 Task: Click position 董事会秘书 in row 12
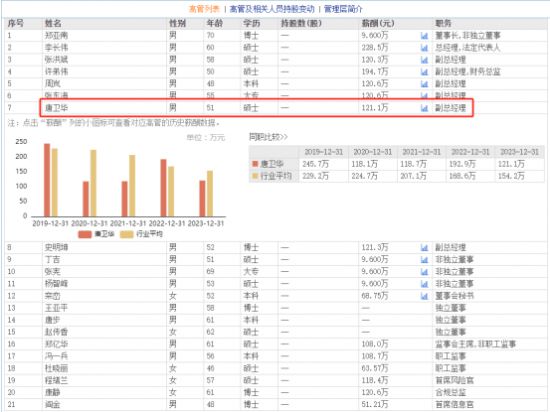pyautogui.click(x=454, y=296)
